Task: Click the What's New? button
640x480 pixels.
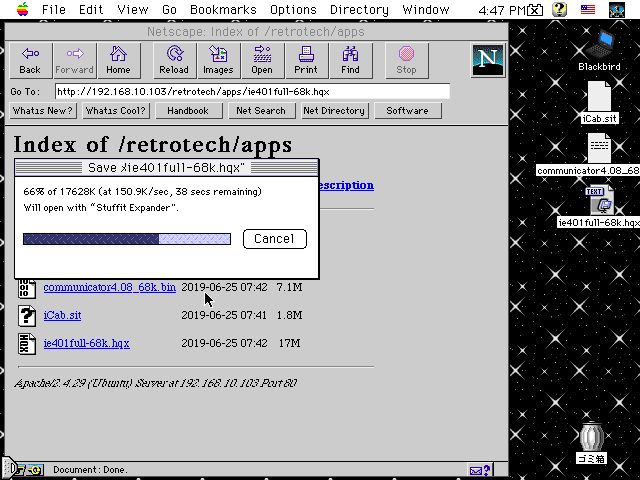Action: tap(43, 111)
